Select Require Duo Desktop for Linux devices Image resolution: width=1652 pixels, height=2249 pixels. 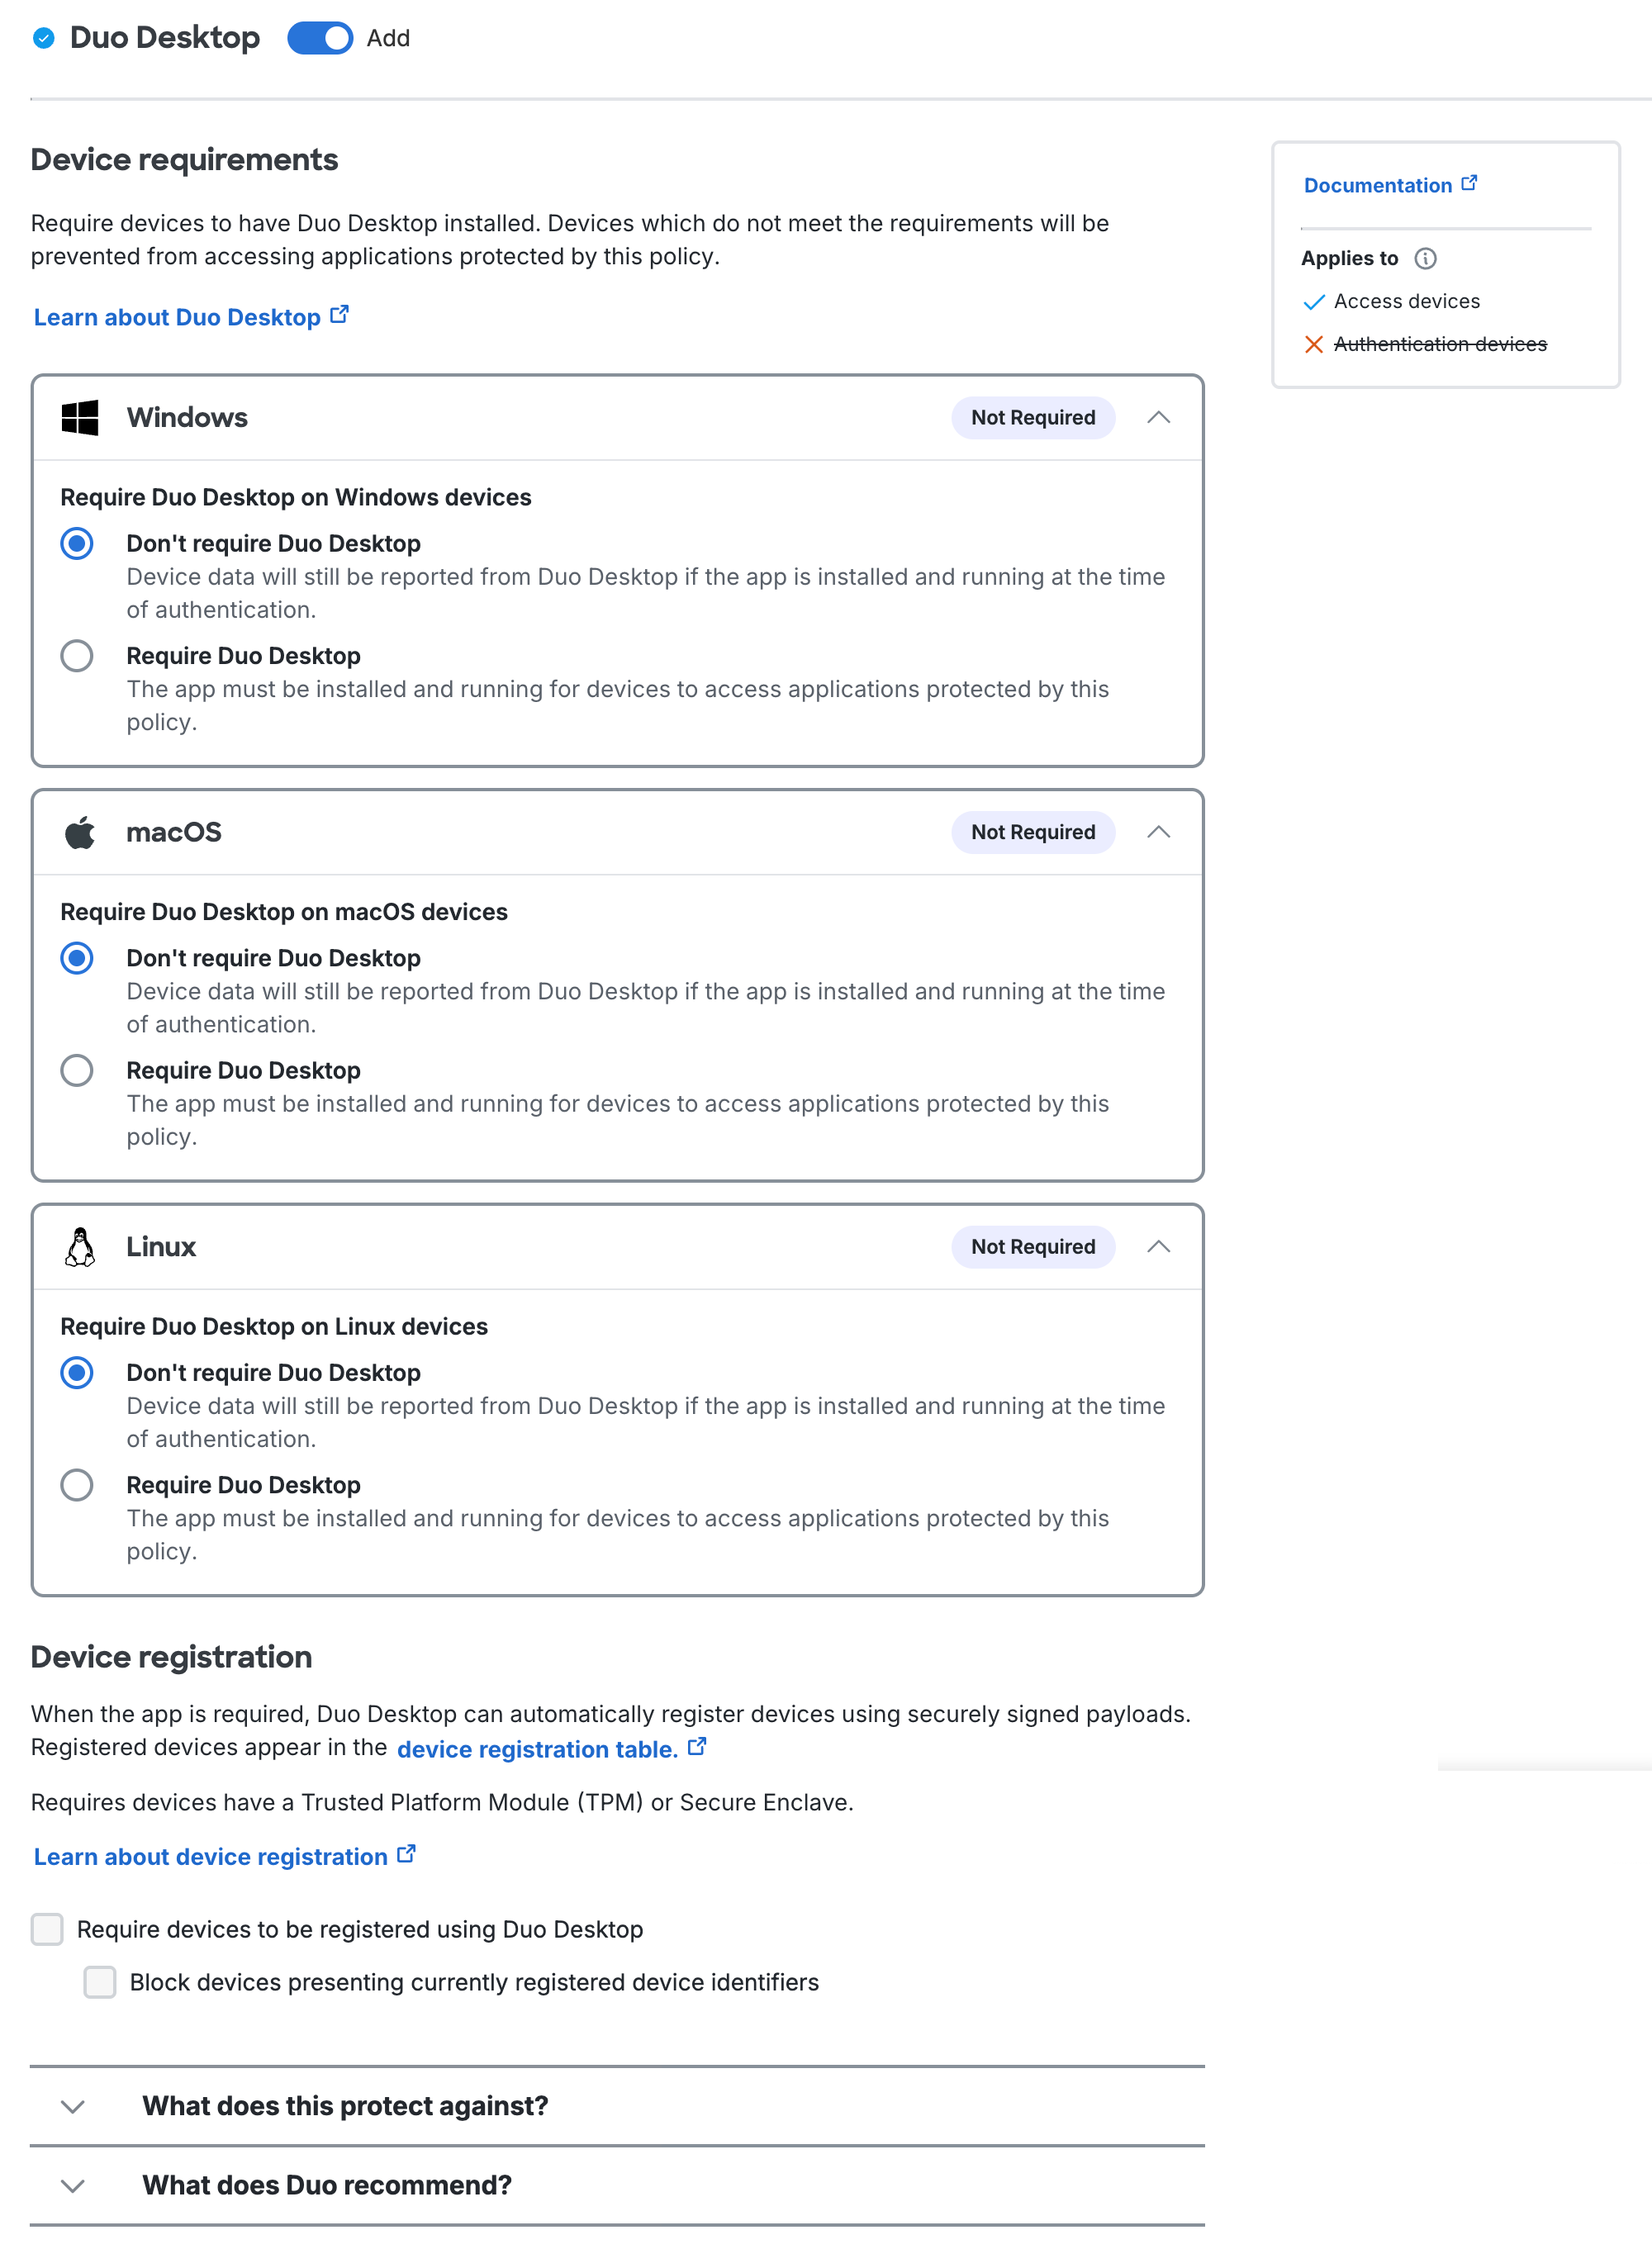tap(77, 1486)
